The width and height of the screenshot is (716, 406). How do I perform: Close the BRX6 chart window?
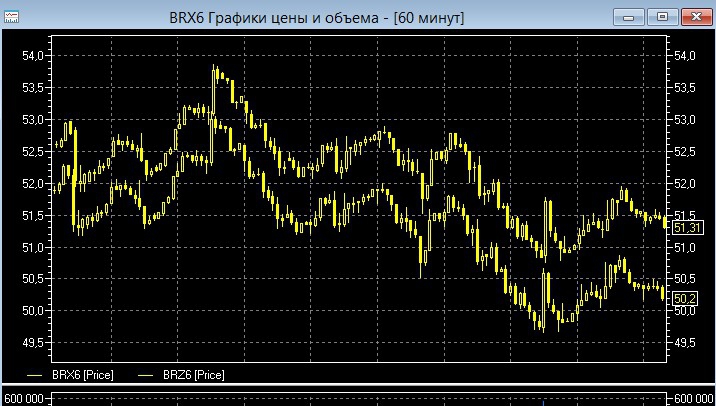[x=696, y=17]
